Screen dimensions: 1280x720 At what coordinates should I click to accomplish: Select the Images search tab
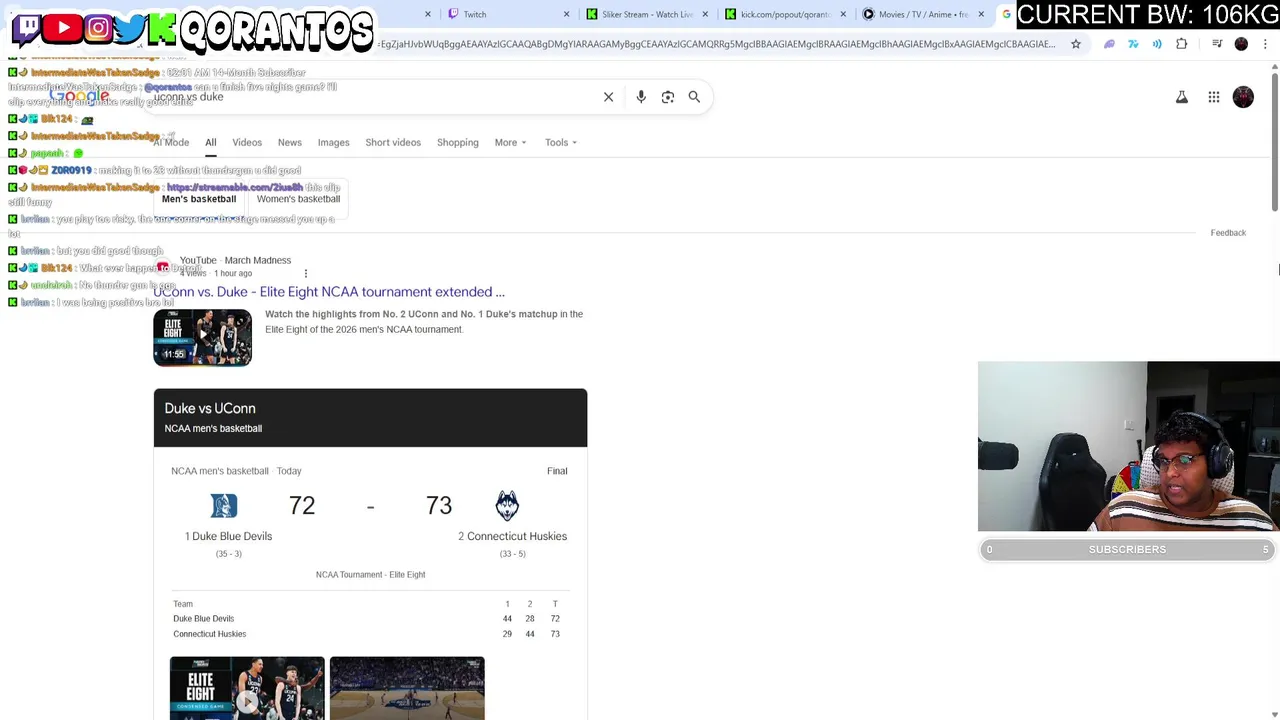click(x=333, y=142)
